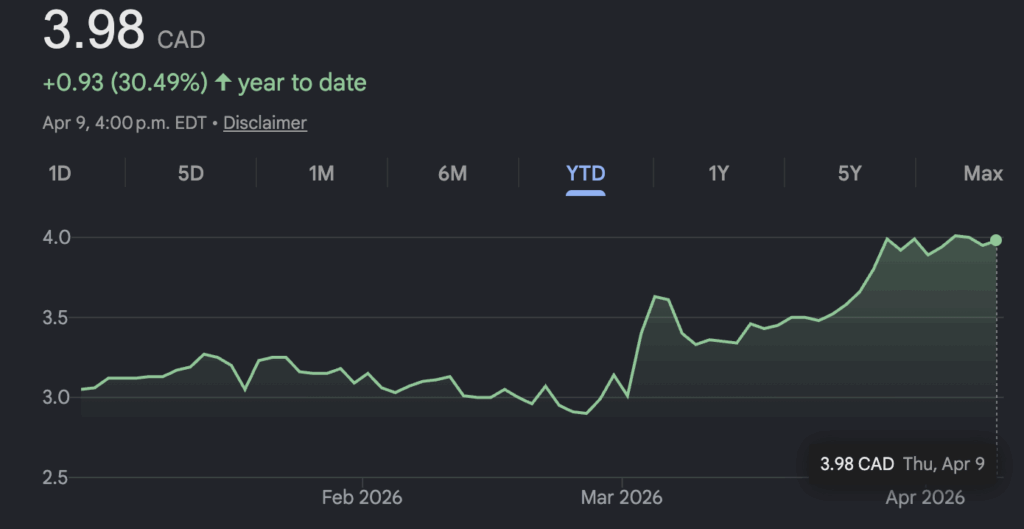Click the large 3.98 price heading
1024x529 pixels.
click(94, 32)
